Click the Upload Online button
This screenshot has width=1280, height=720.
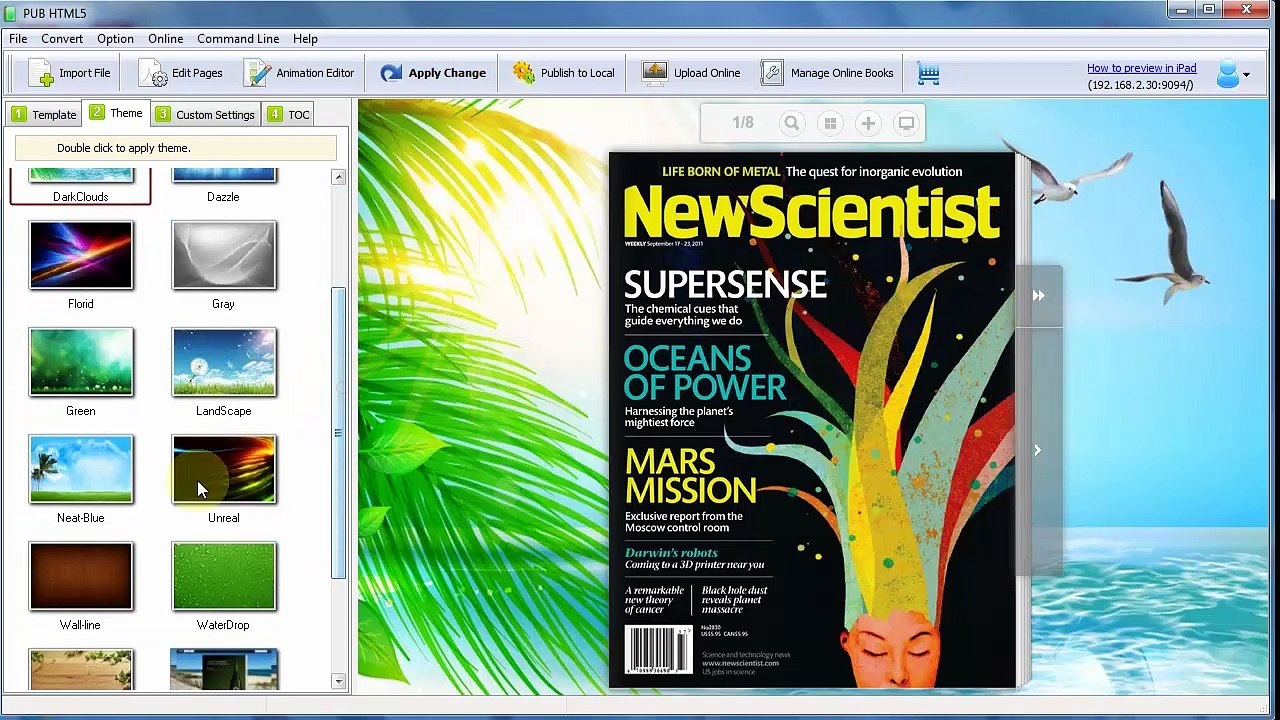(691, 73)
